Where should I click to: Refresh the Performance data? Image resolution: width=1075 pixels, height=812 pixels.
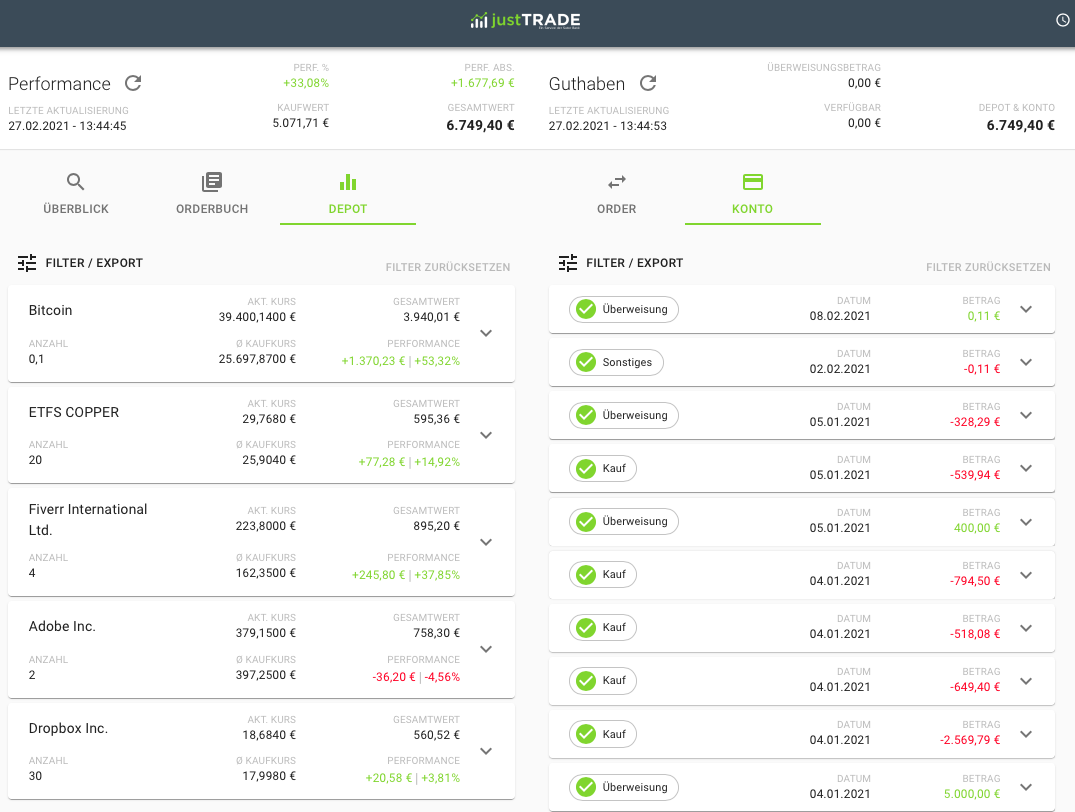point(133,83)
